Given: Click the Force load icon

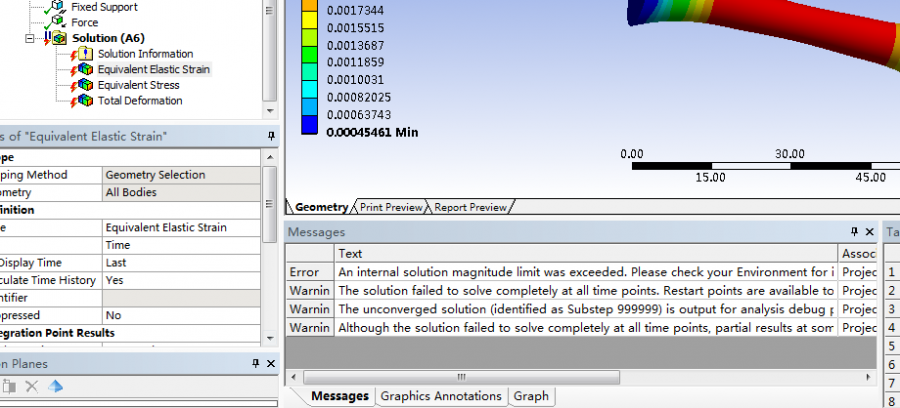Looking at the screenshot, I should 57,22.
